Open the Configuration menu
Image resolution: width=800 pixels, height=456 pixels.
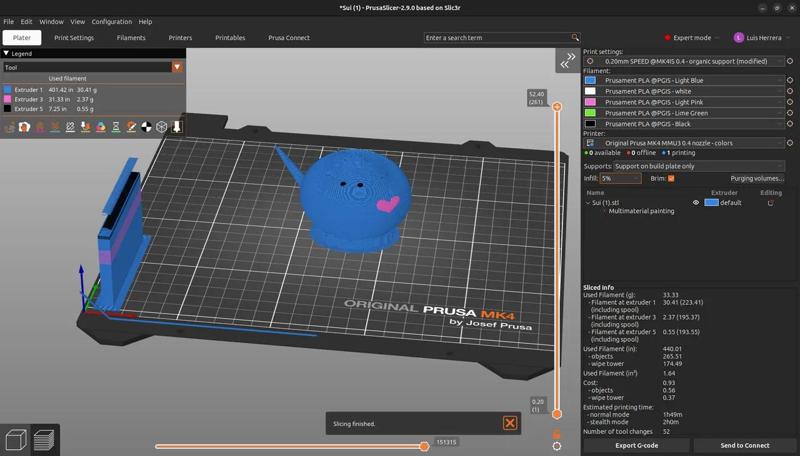pyautogui.click(x=111, y=21)
